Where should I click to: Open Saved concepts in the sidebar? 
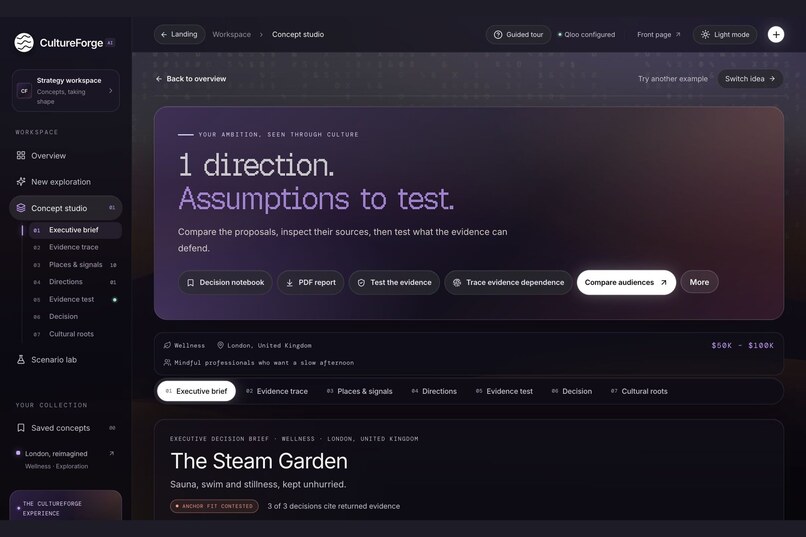pyautogui.click(x=65, y=428)
